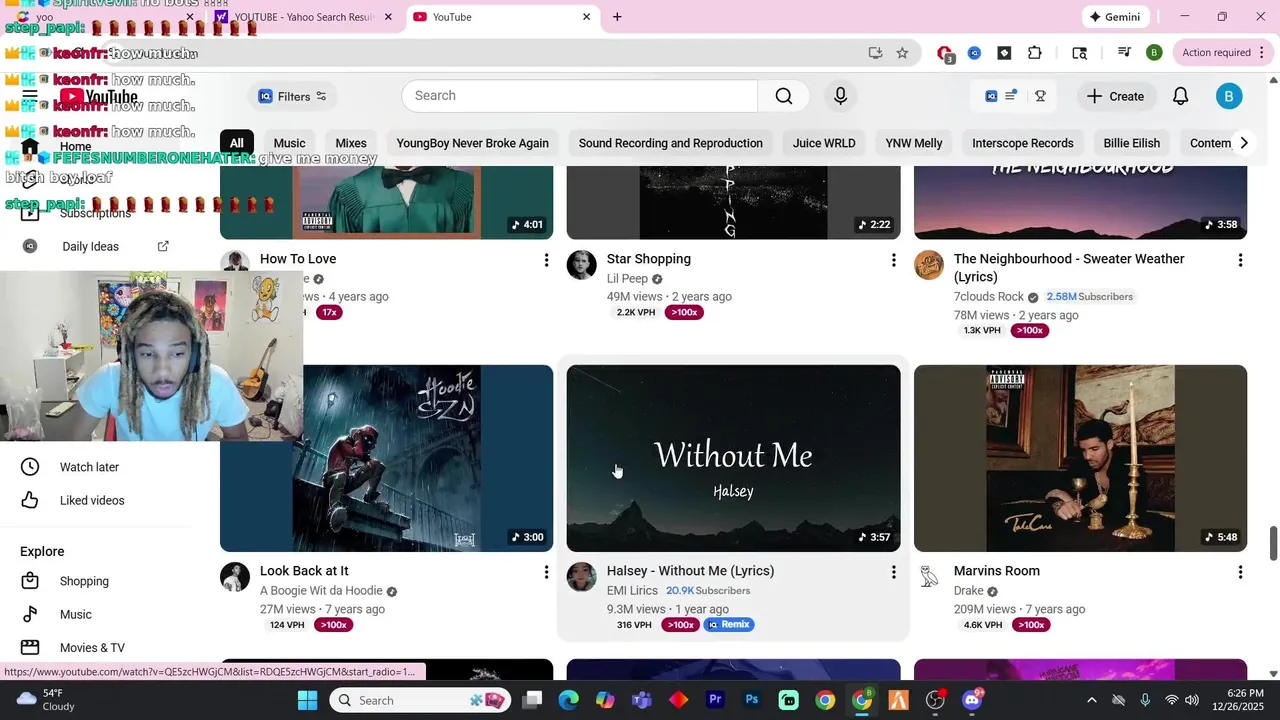1280x720 pixels.
Task: Open a new browser tab
Action: (x=617, y=17)
